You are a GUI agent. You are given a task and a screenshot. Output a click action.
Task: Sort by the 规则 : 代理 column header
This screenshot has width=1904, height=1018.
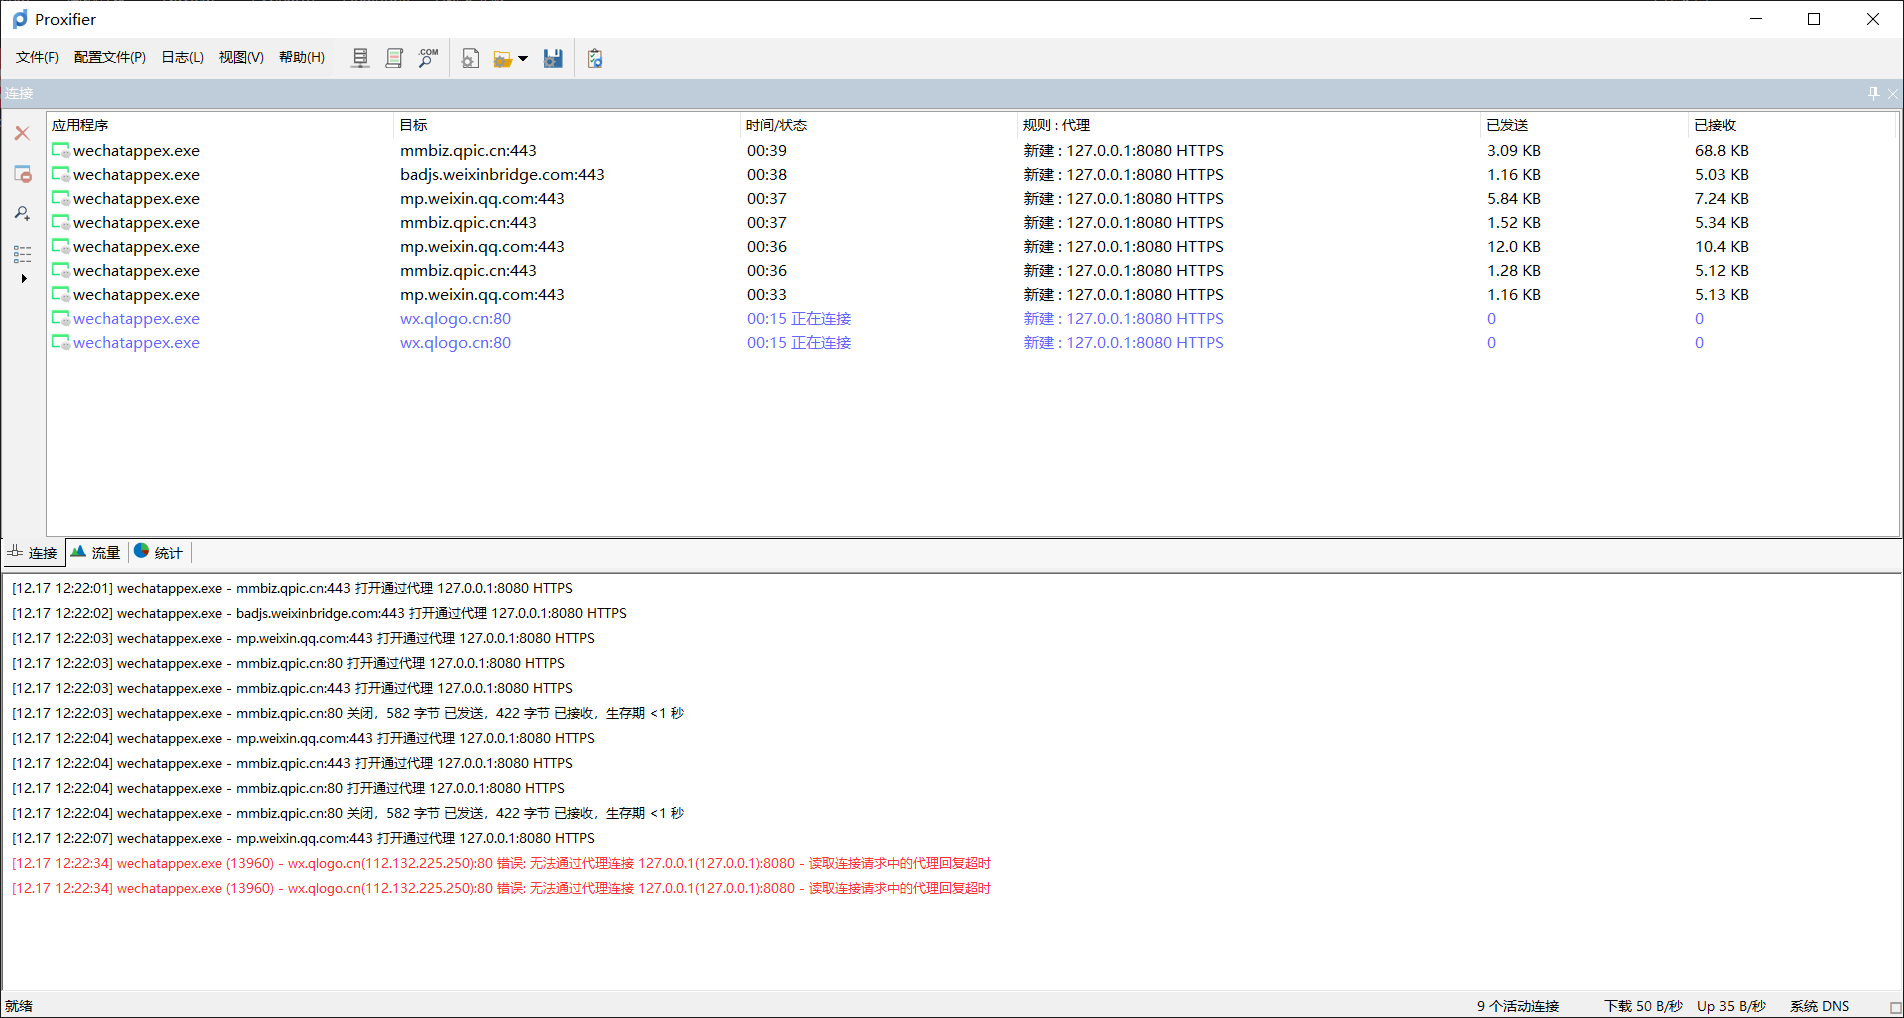[1249, 125]
